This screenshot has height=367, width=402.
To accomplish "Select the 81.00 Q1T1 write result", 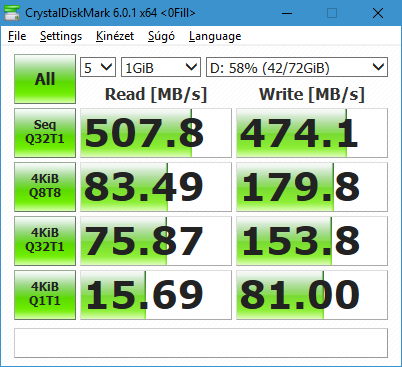I will pos(312,295).
